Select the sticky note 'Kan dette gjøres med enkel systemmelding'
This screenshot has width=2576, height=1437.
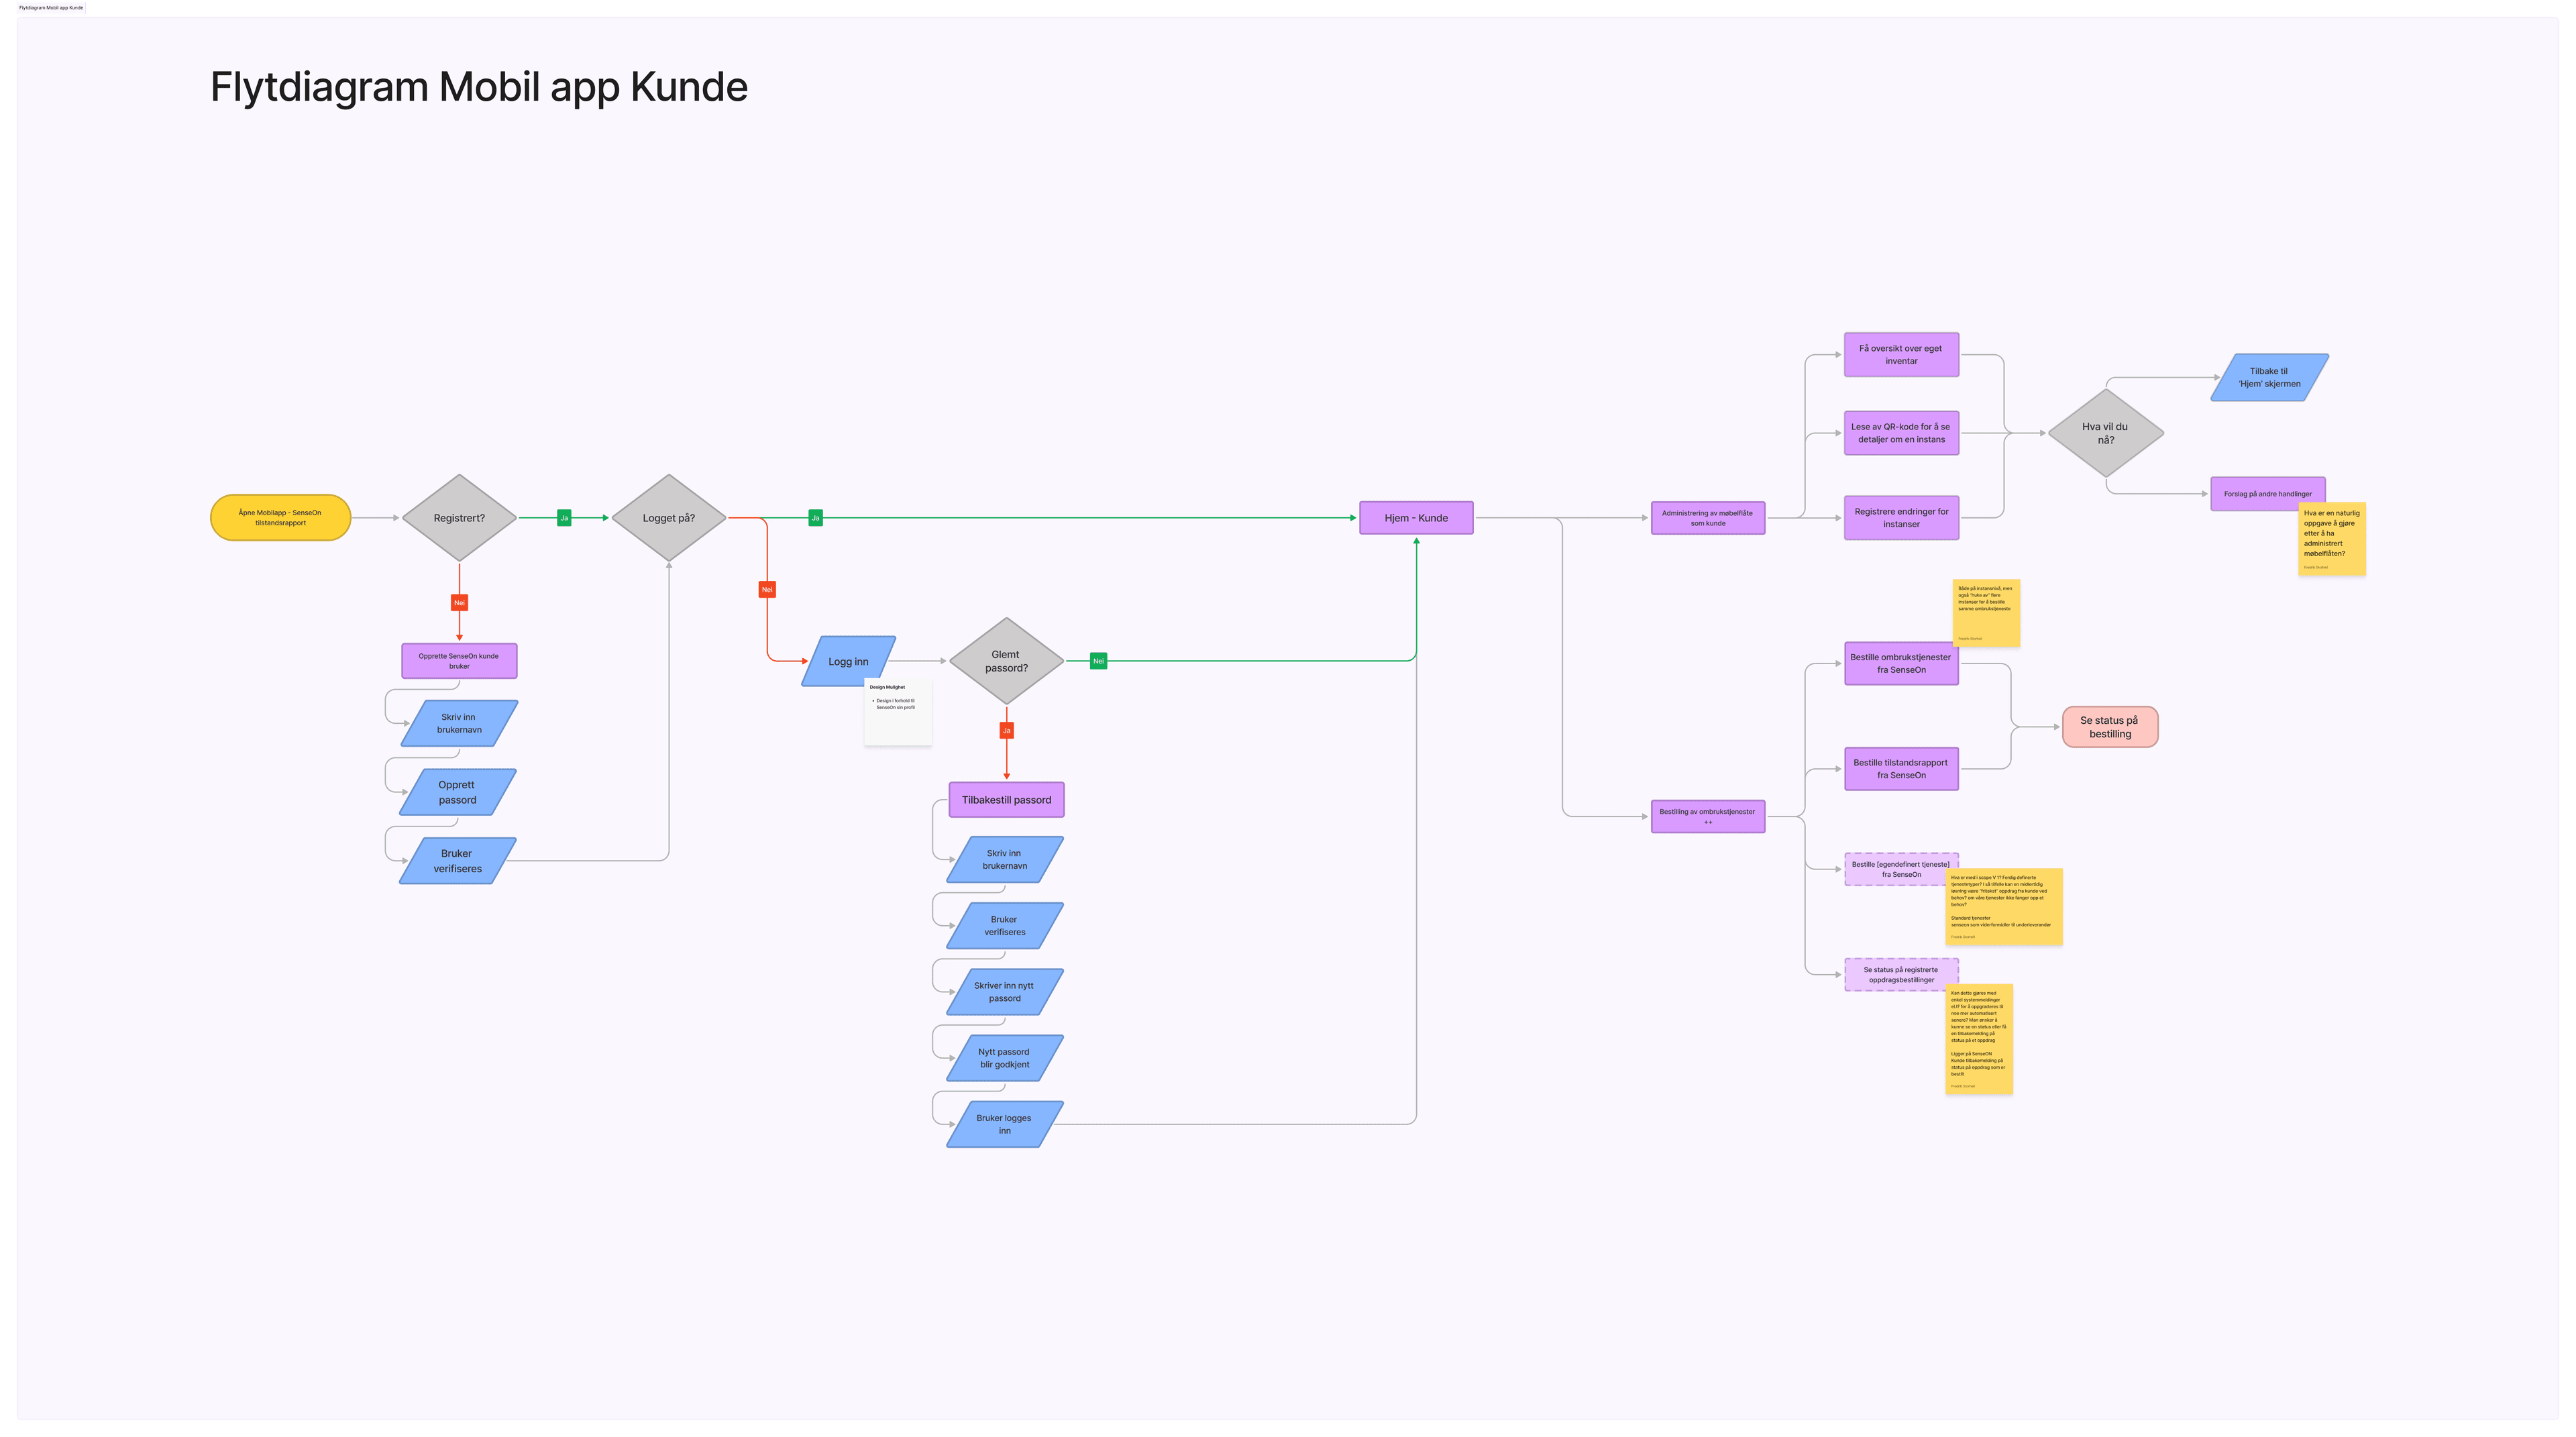1979,1039
